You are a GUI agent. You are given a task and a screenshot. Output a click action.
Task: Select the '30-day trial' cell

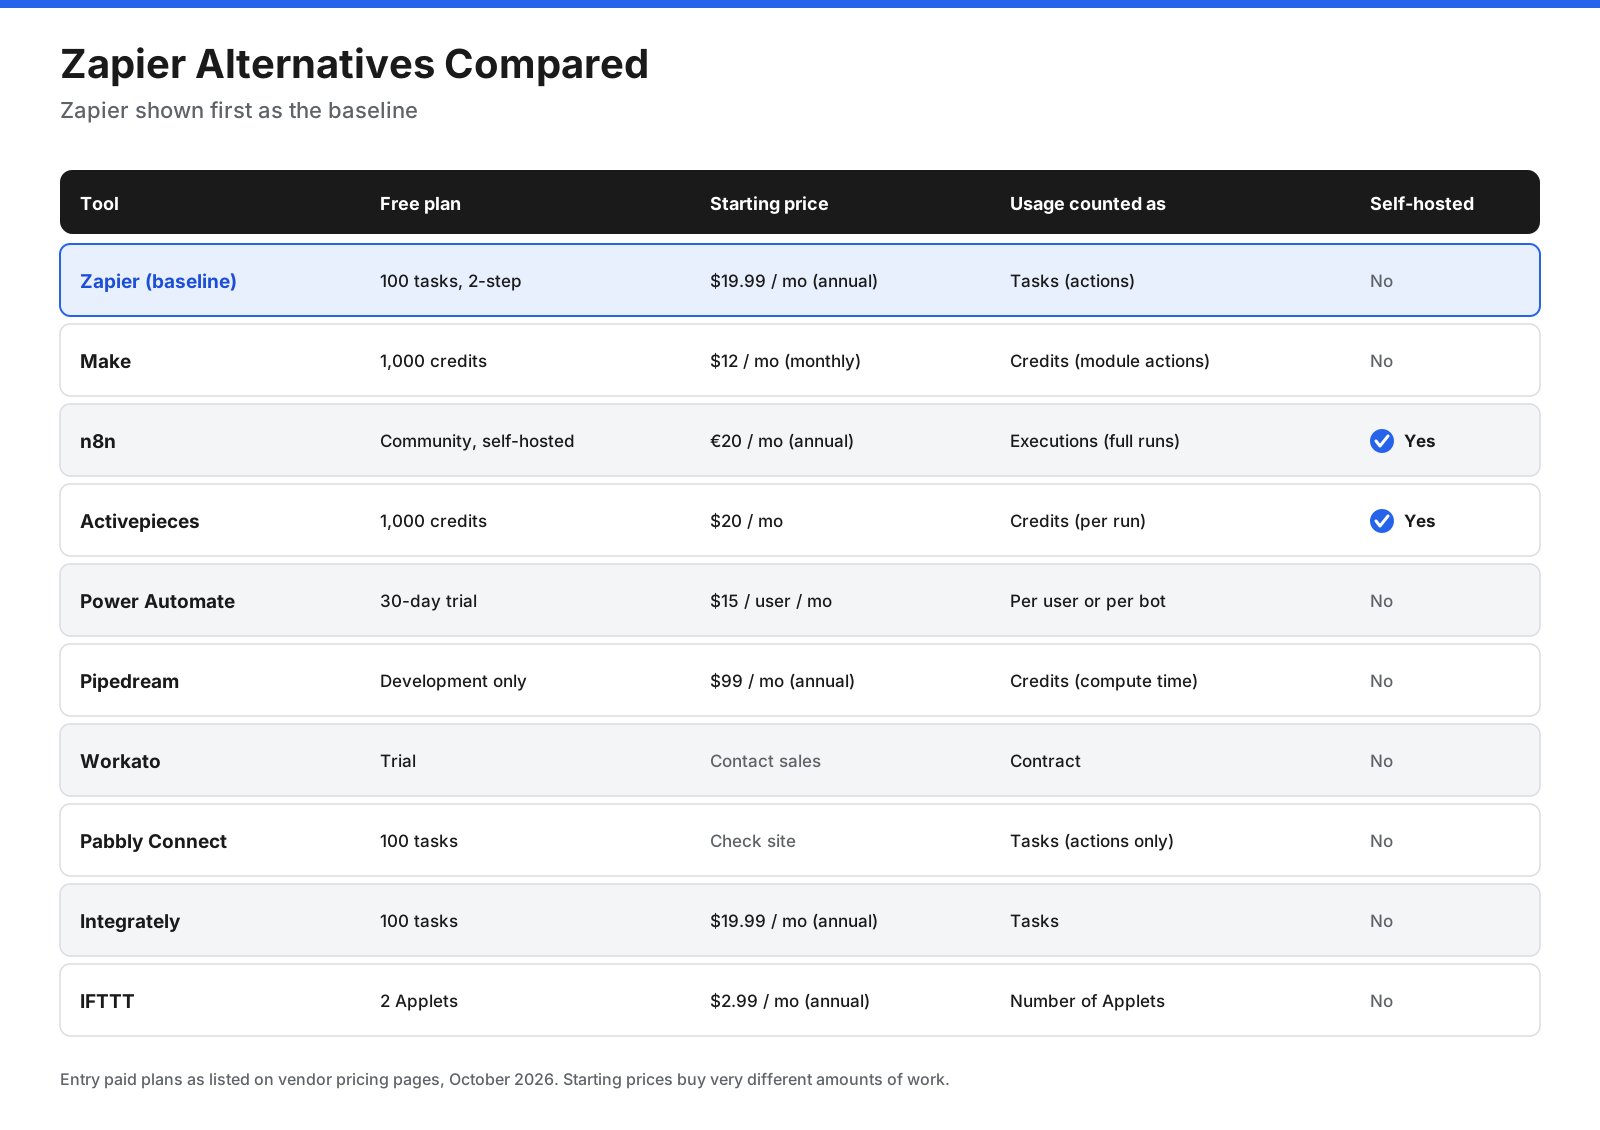tap(428, 601)
